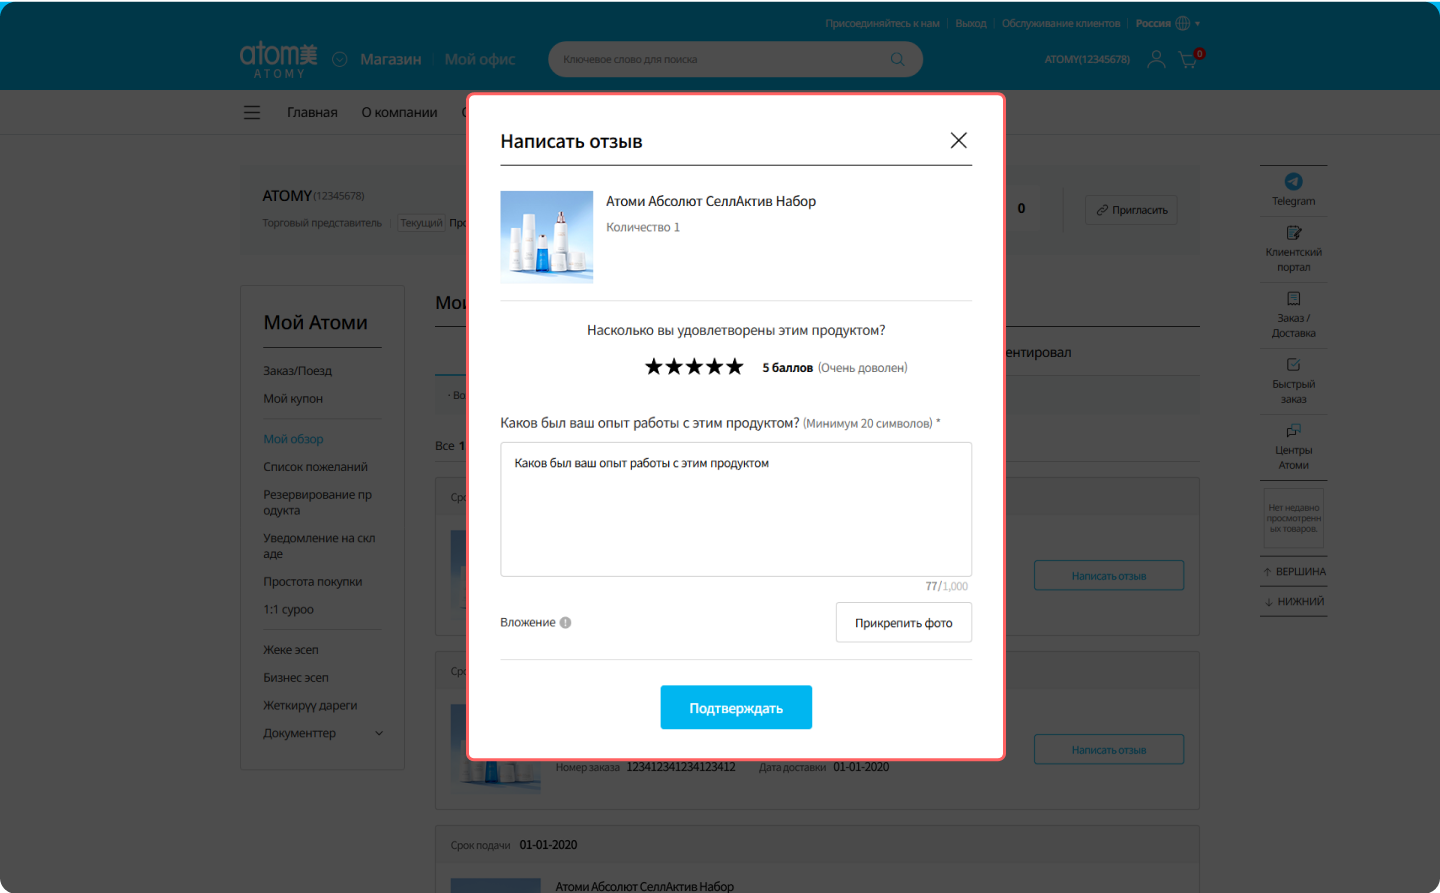The width and height of the screenshot is (1440, 893).
Task: Open the shopping cart icon
Action: [x=1188, y=60]
